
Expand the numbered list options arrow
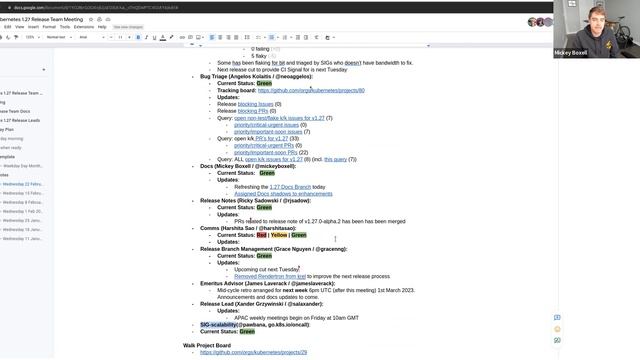291,37
